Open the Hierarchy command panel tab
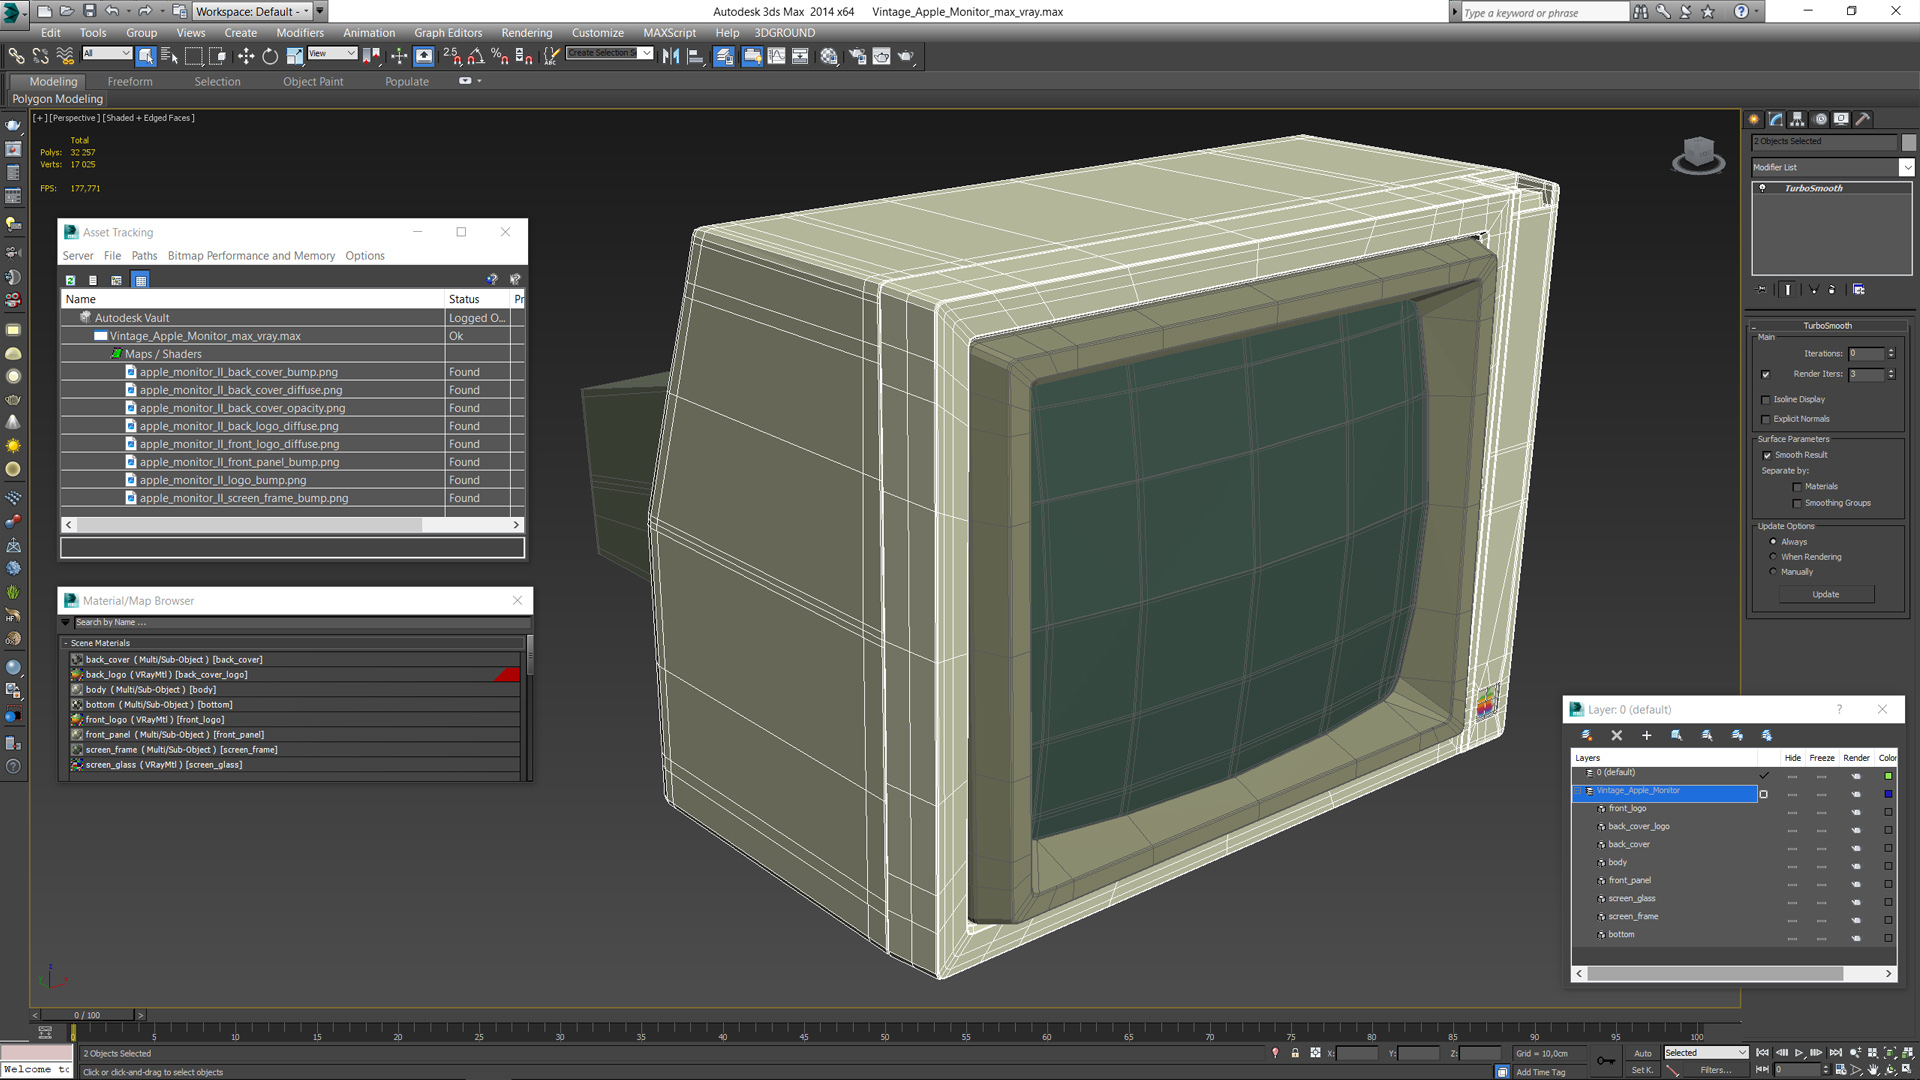The height and width of the screenshot is (1080, 1920). 1797,119
